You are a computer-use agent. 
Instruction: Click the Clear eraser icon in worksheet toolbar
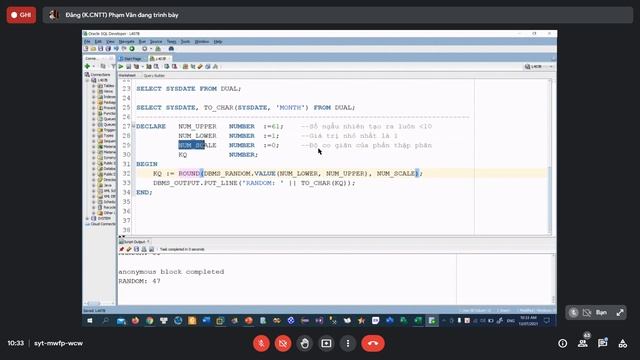tap(200, 67)
